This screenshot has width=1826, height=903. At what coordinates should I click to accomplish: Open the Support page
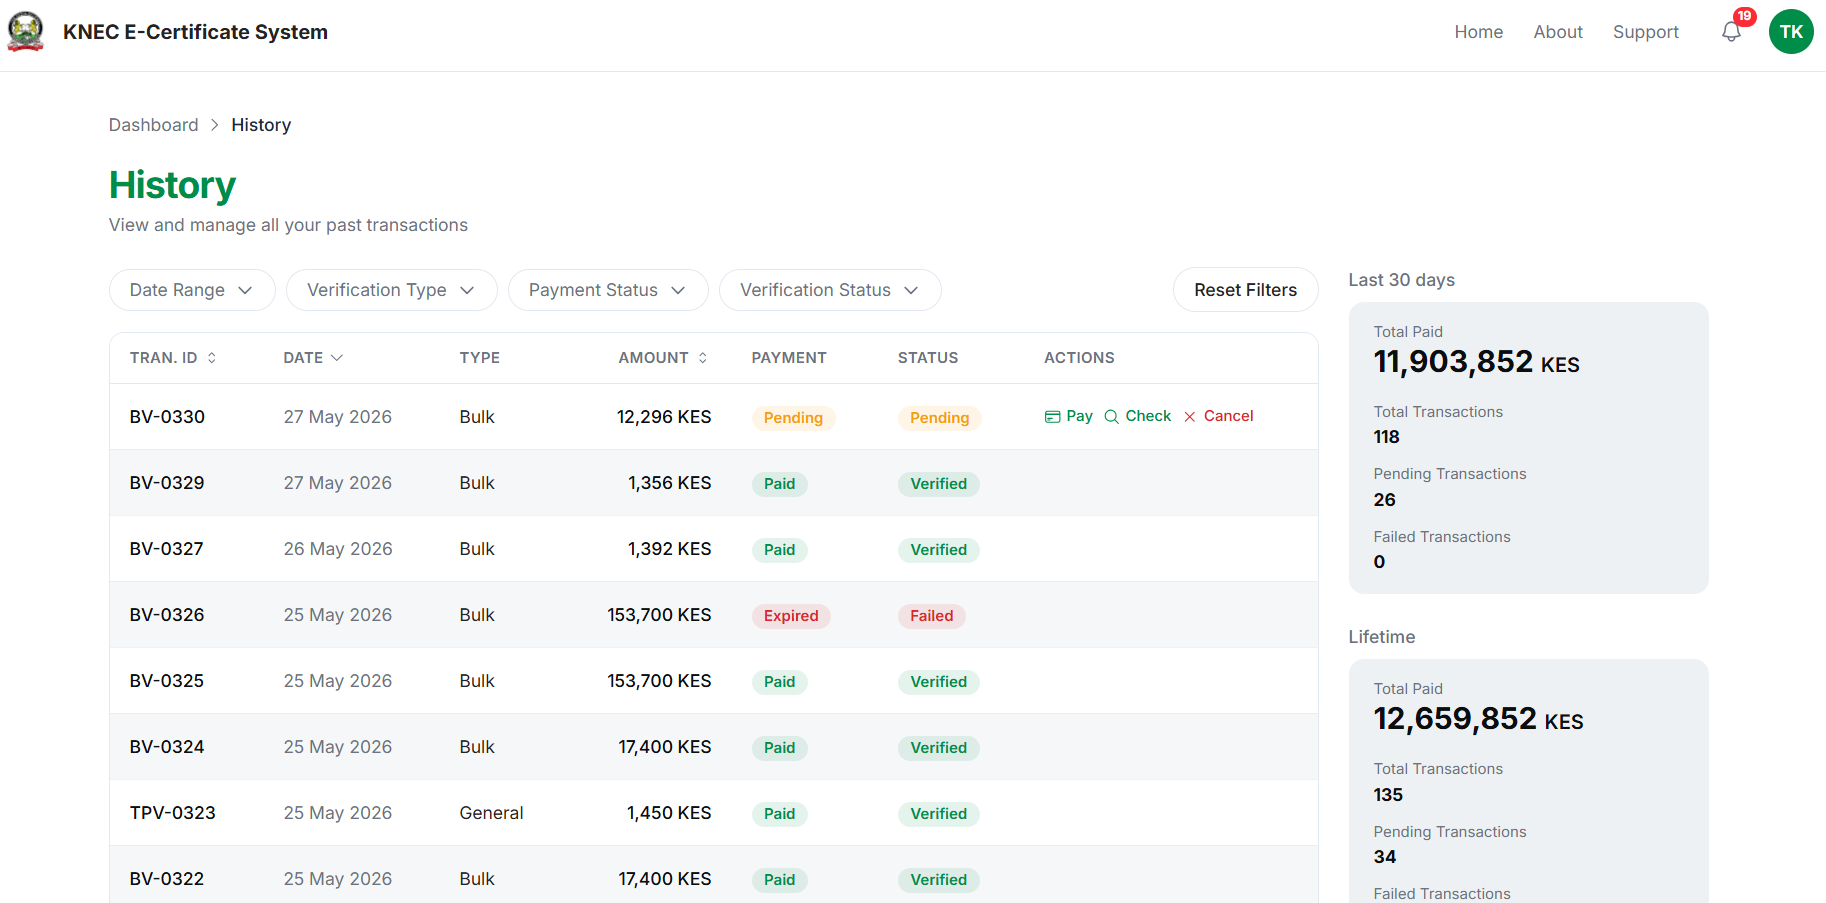click(1645, 32)
